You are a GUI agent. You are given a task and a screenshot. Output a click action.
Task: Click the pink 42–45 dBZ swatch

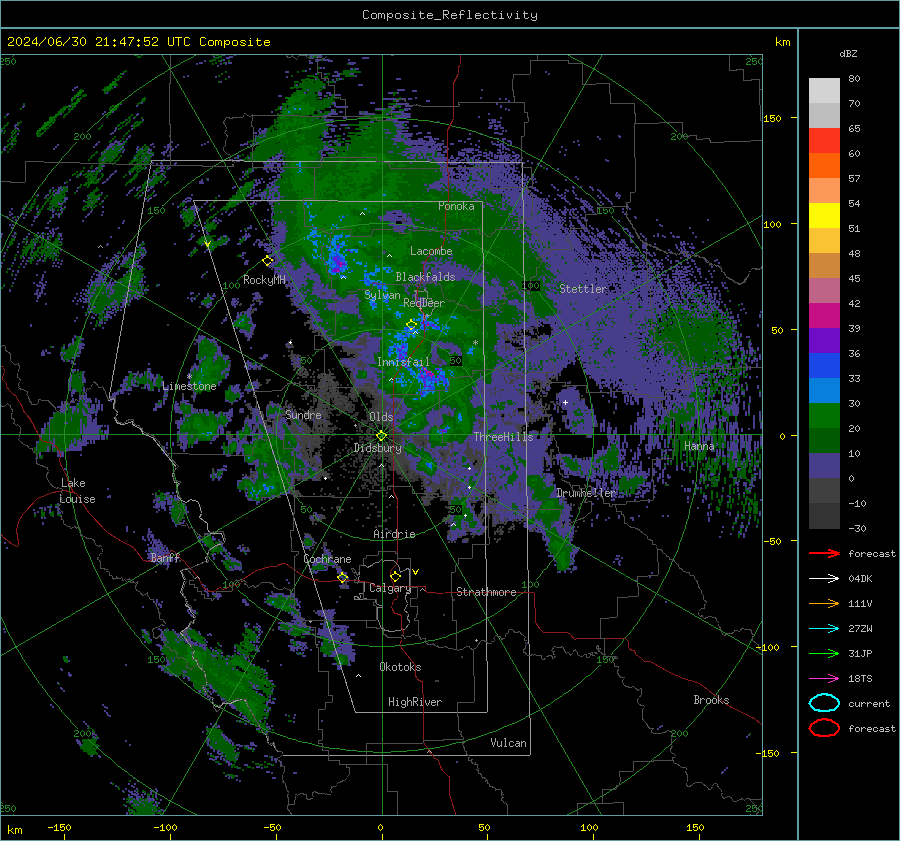pyautogui.click(x=824, y=291)
